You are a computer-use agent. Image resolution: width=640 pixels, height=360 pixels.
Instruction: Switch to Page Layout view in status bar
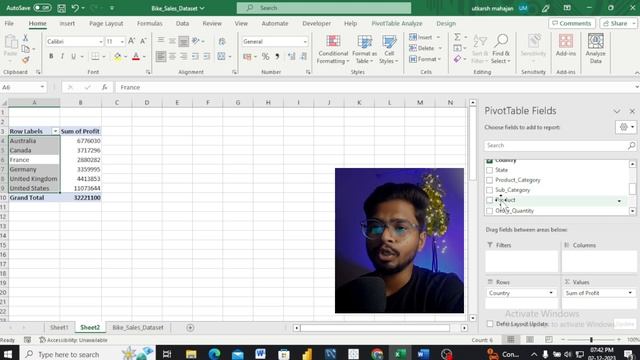(529, 340)
